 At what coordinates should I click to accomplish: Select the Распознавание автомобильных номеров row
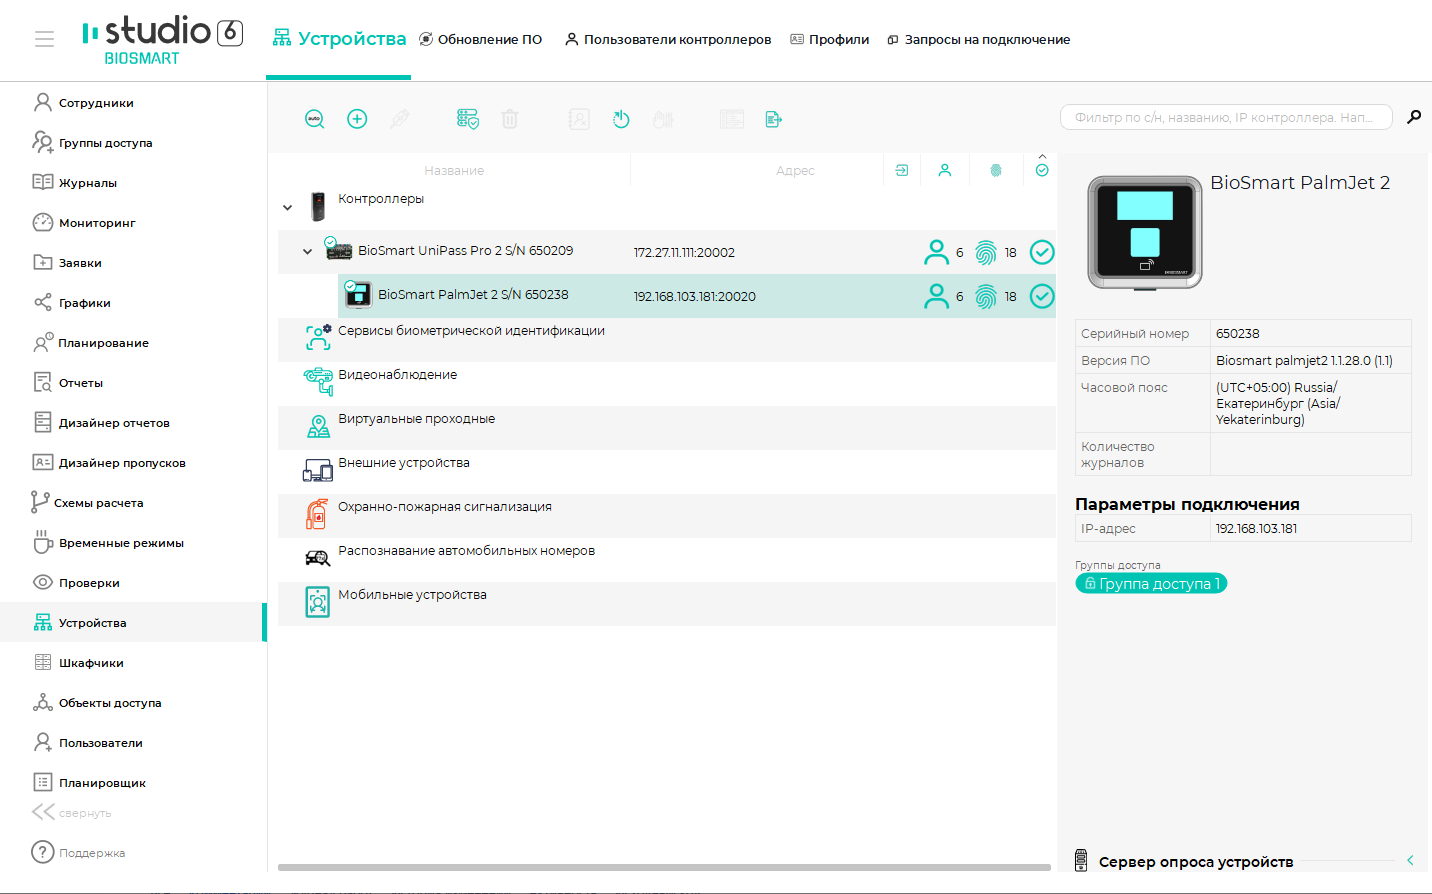pos(667,560)
